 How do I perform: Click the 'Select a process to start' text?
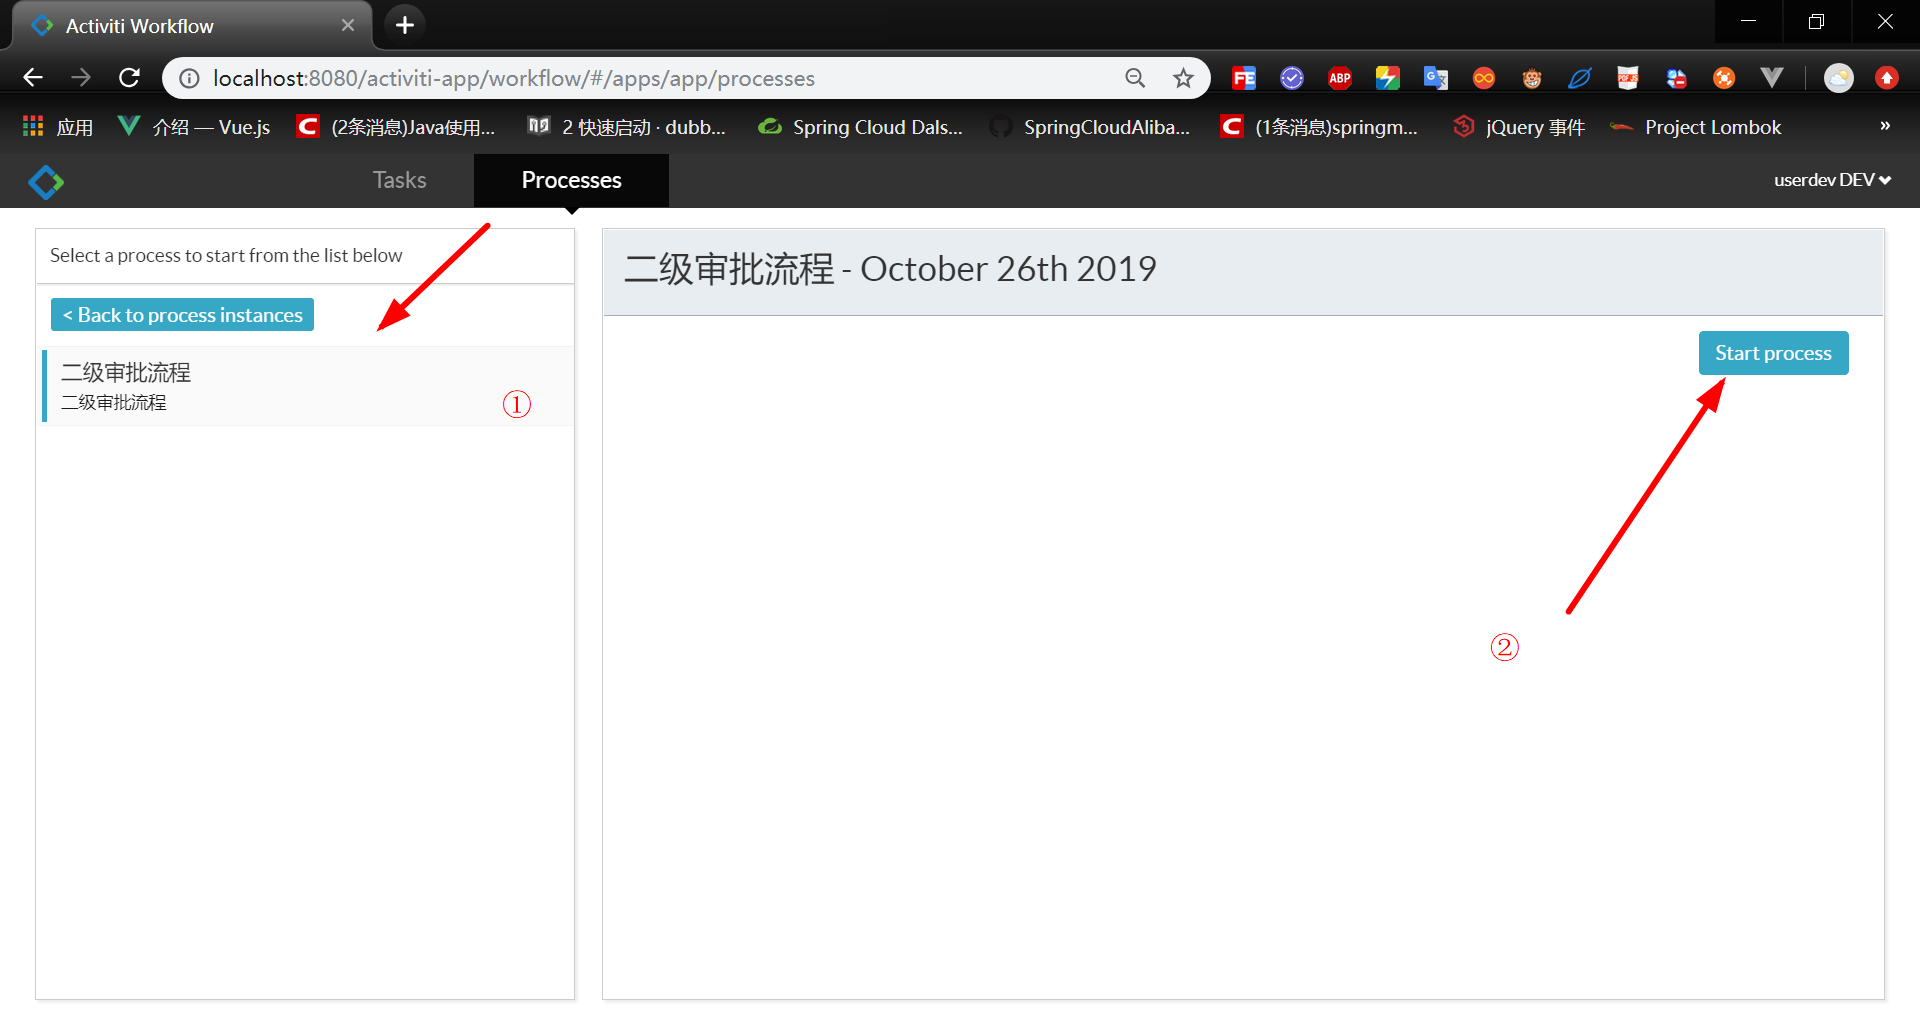point(226,255)
